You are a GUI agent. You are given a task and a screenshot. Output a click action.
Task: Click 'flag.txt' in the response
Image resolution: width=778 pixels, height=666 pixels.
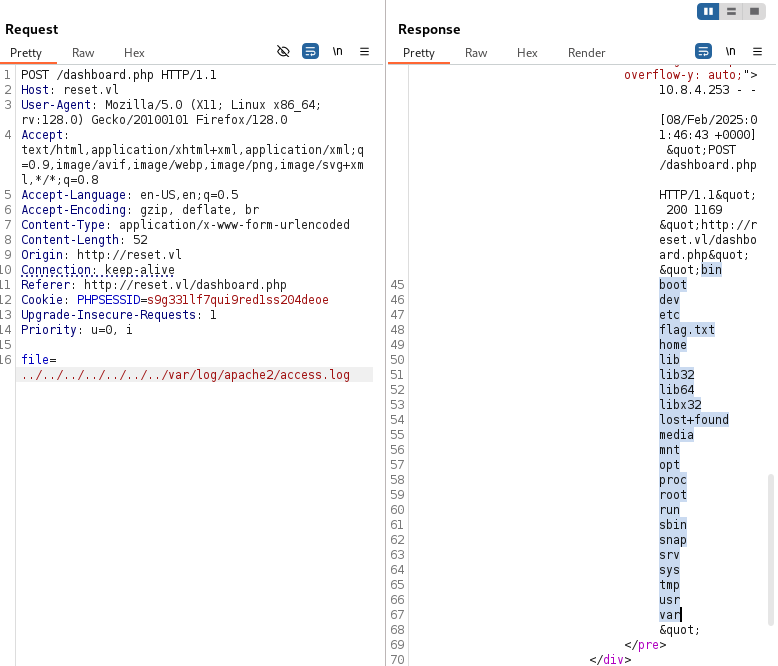pyautogui.click(x=687, y=330)
